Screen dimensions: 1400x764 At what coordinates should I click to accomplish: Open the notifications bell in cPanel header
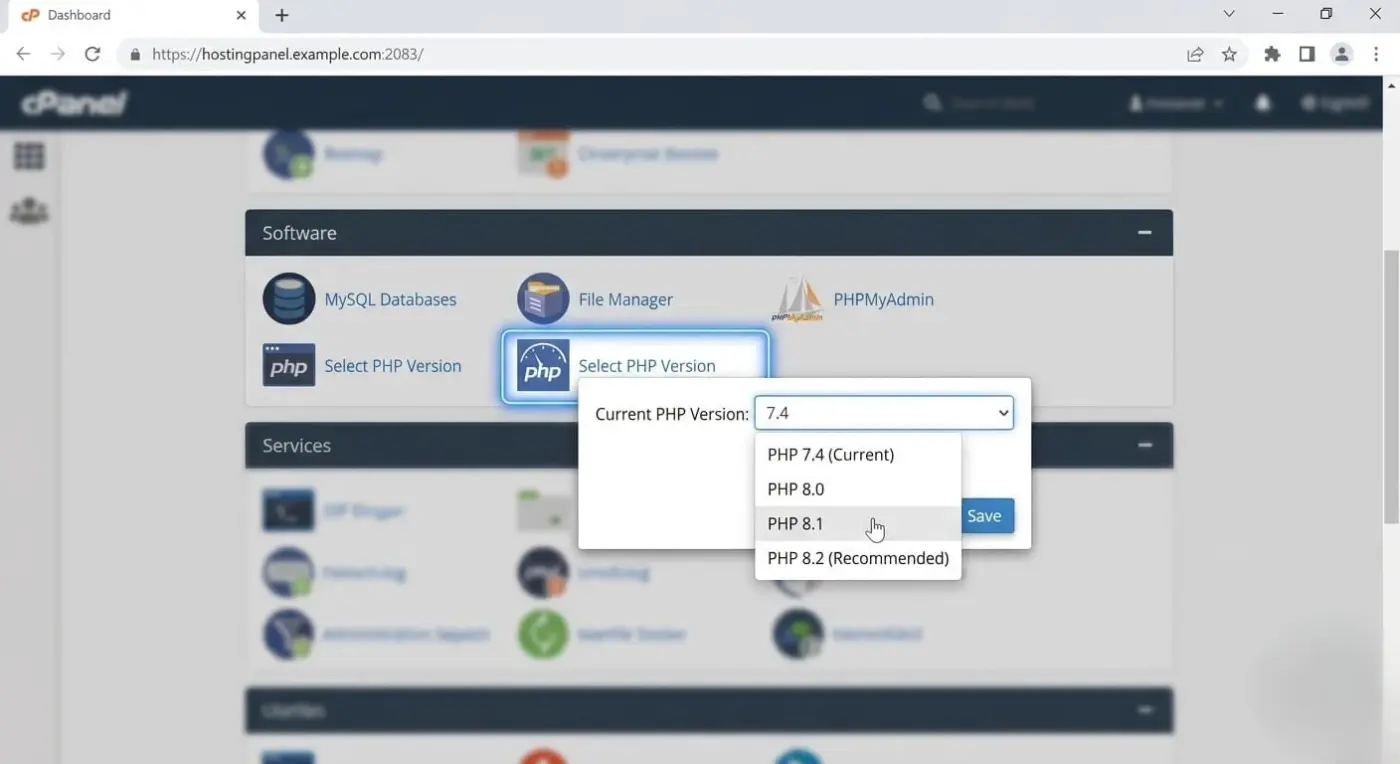[x=1263, y=103]
